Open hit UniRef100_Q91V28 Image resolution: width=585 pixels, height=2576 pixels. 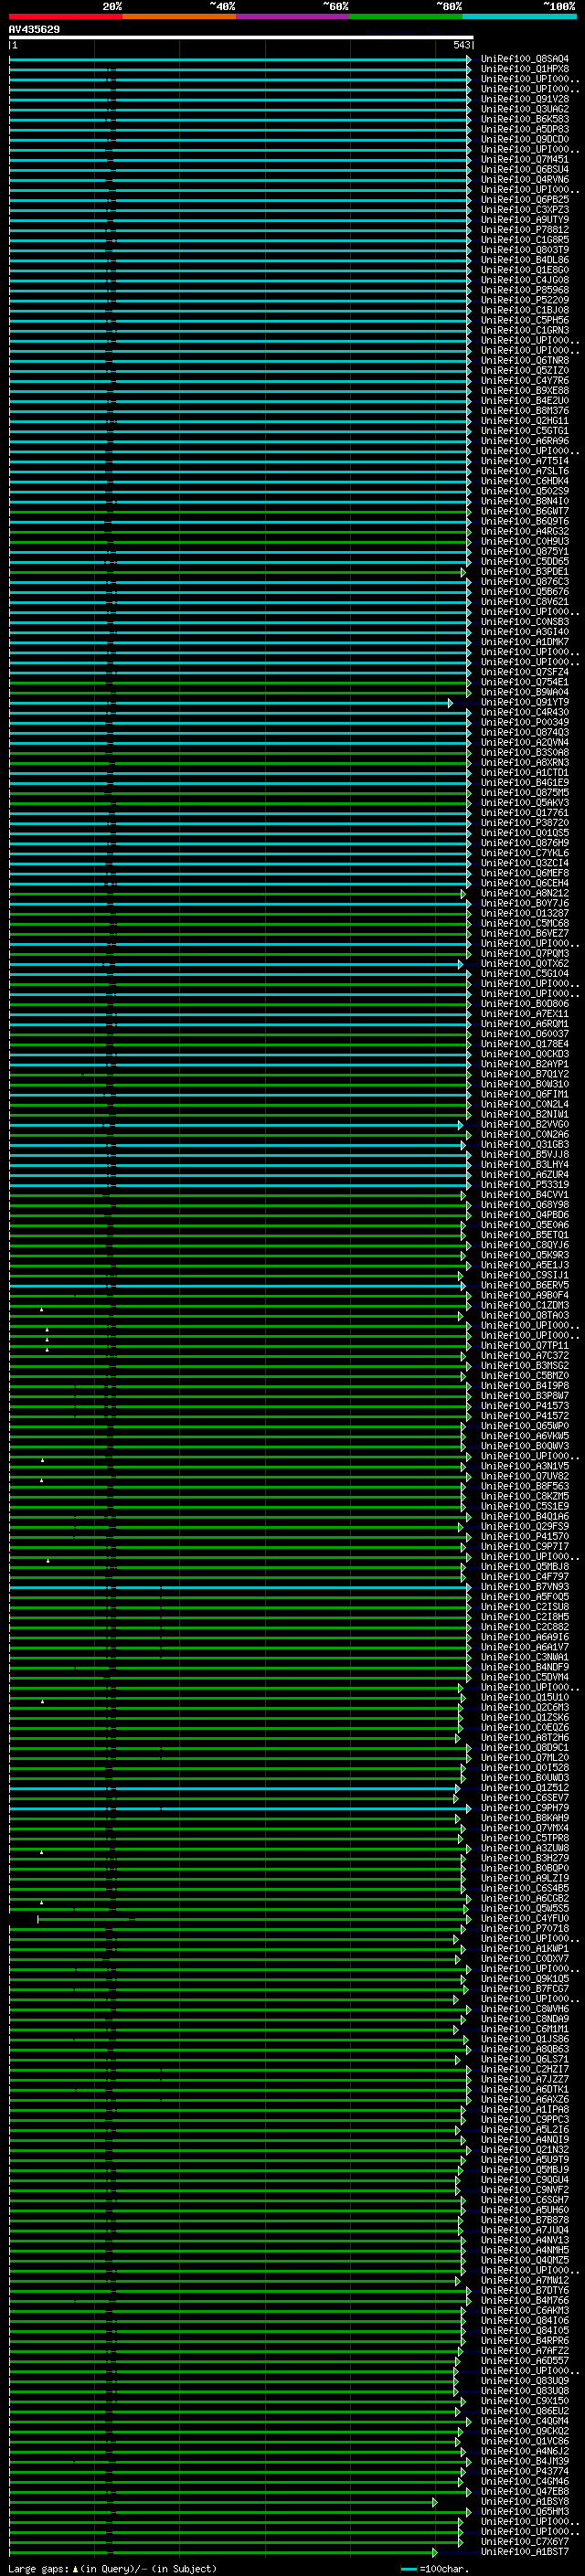[525, 99]
